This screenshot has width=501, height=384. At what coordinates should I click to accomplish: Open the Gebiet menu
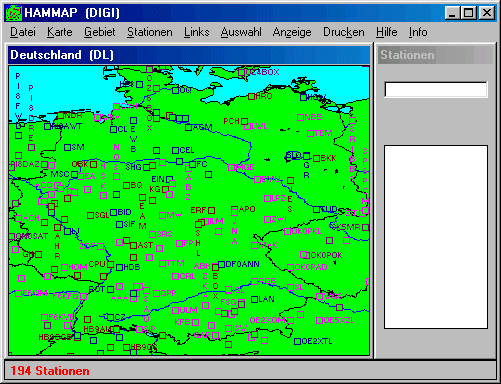tap(99, 32)
